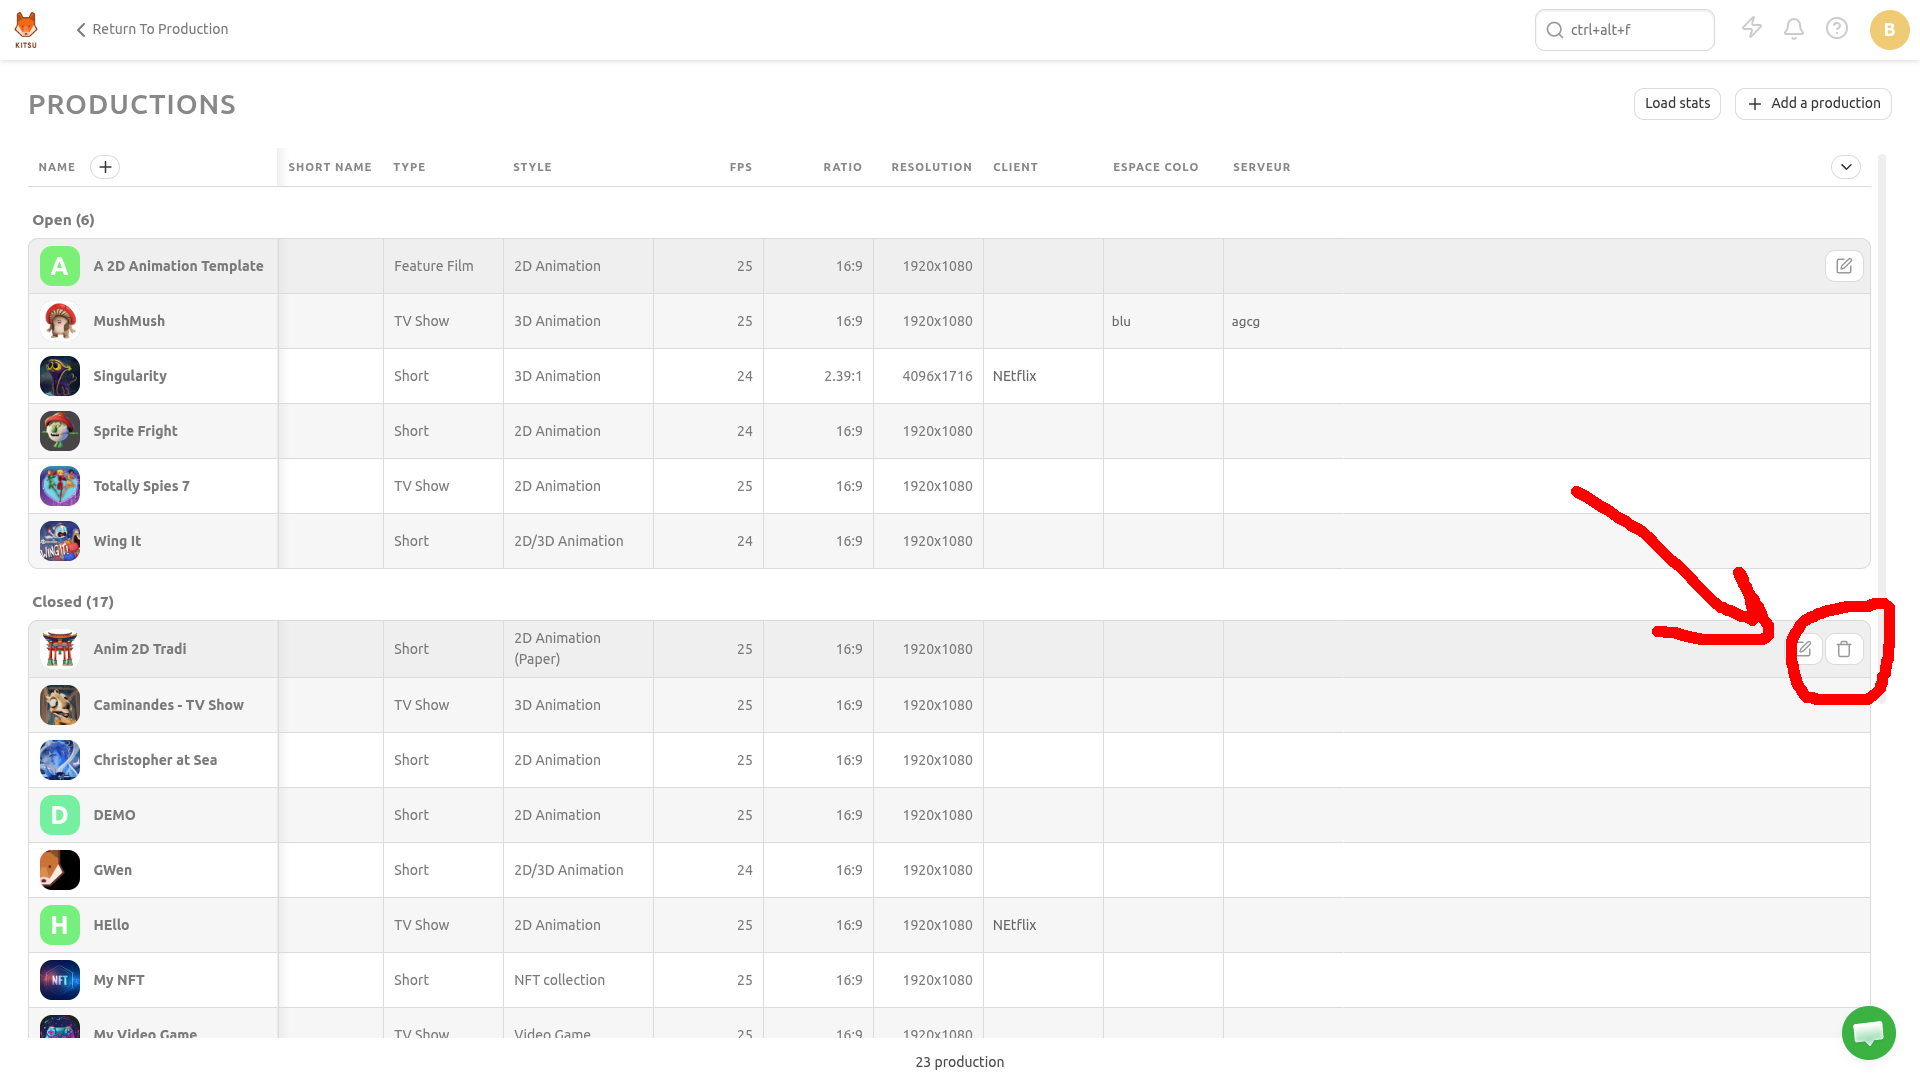Screen dimensions: 1920x1080
Task: Click the Kitsu fox logo
Action: click(26, 29)
